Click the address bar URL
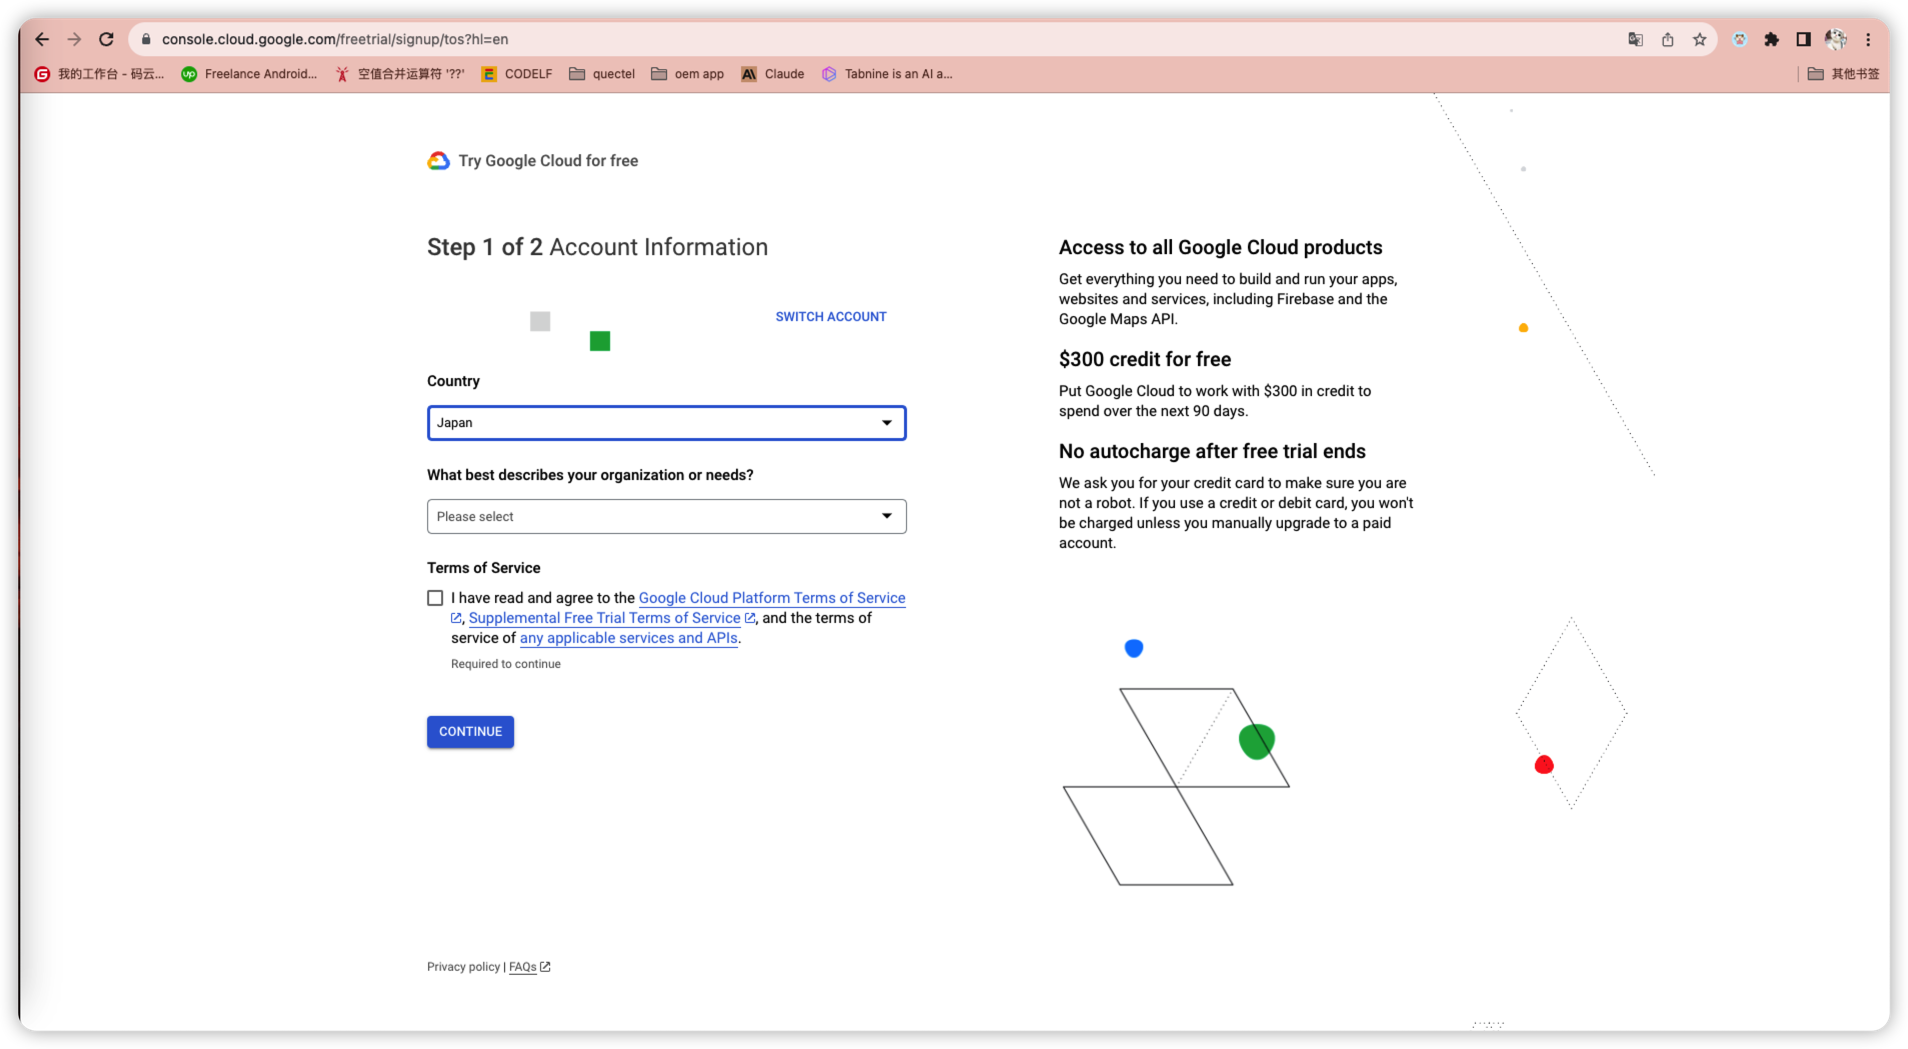Screen dimensions: 1908x1049 pos(335,39)
